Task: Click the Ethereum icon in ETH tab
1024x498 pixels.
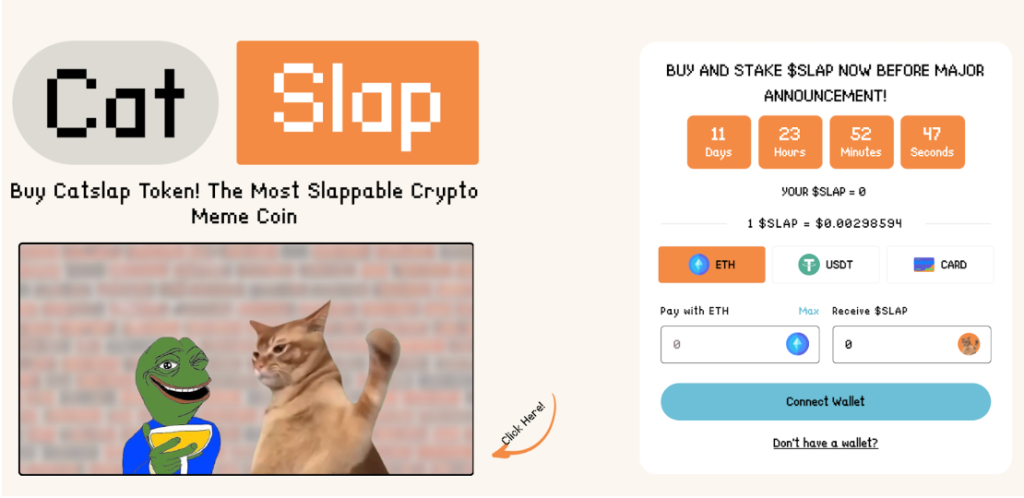Action: point(699,264)
